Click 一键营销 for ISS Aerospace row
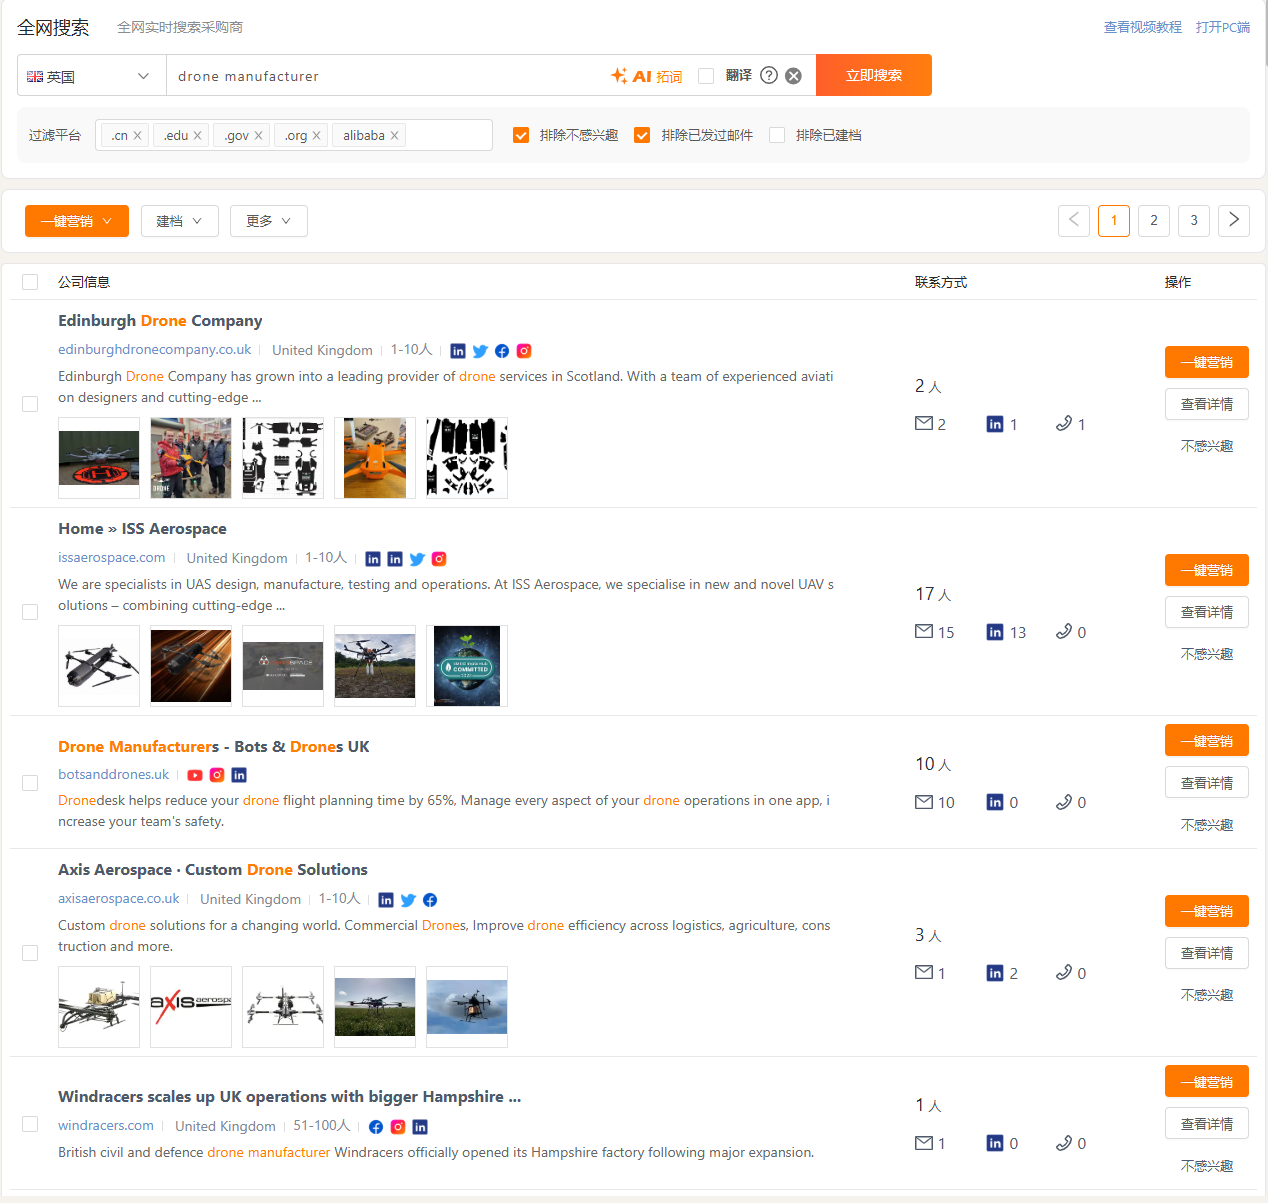The width and height of the screenshot is (1268, 1203). click(1207, 570)
